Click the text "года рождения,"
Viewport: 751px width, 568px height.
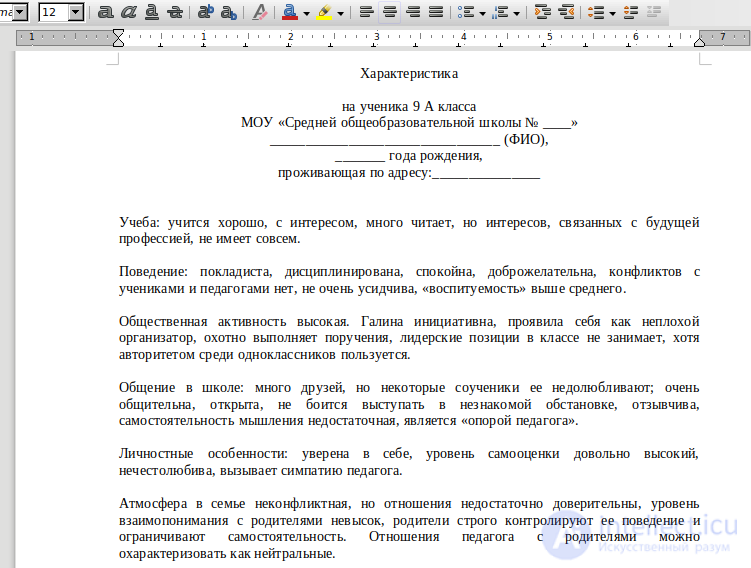click(435, 156)
